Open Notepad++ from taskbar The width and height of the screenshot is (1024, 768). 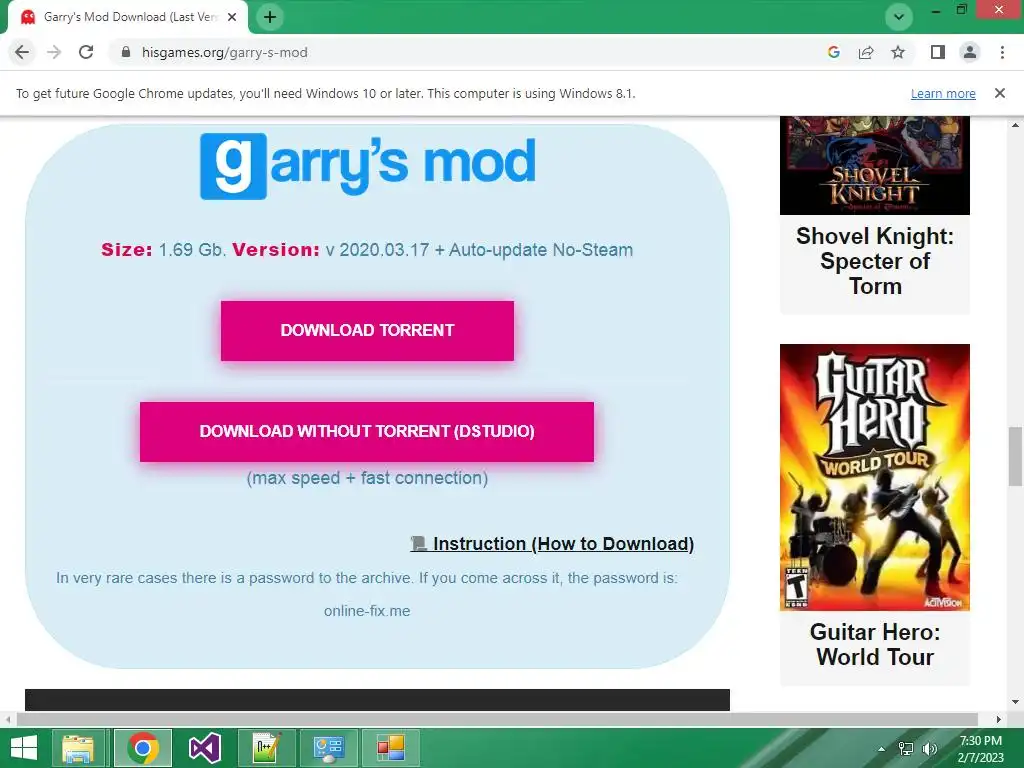click(267, 748)
